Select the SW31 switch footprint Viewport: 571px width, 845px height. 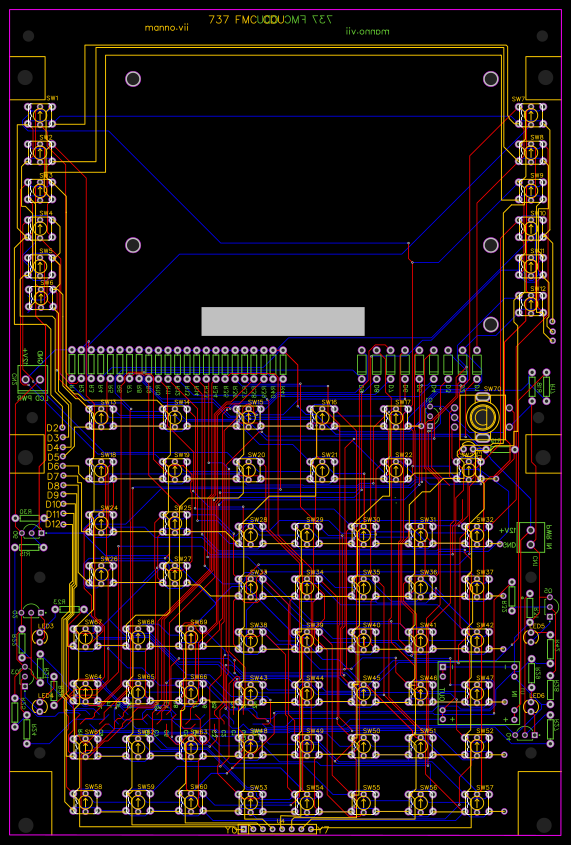point(421,534)
